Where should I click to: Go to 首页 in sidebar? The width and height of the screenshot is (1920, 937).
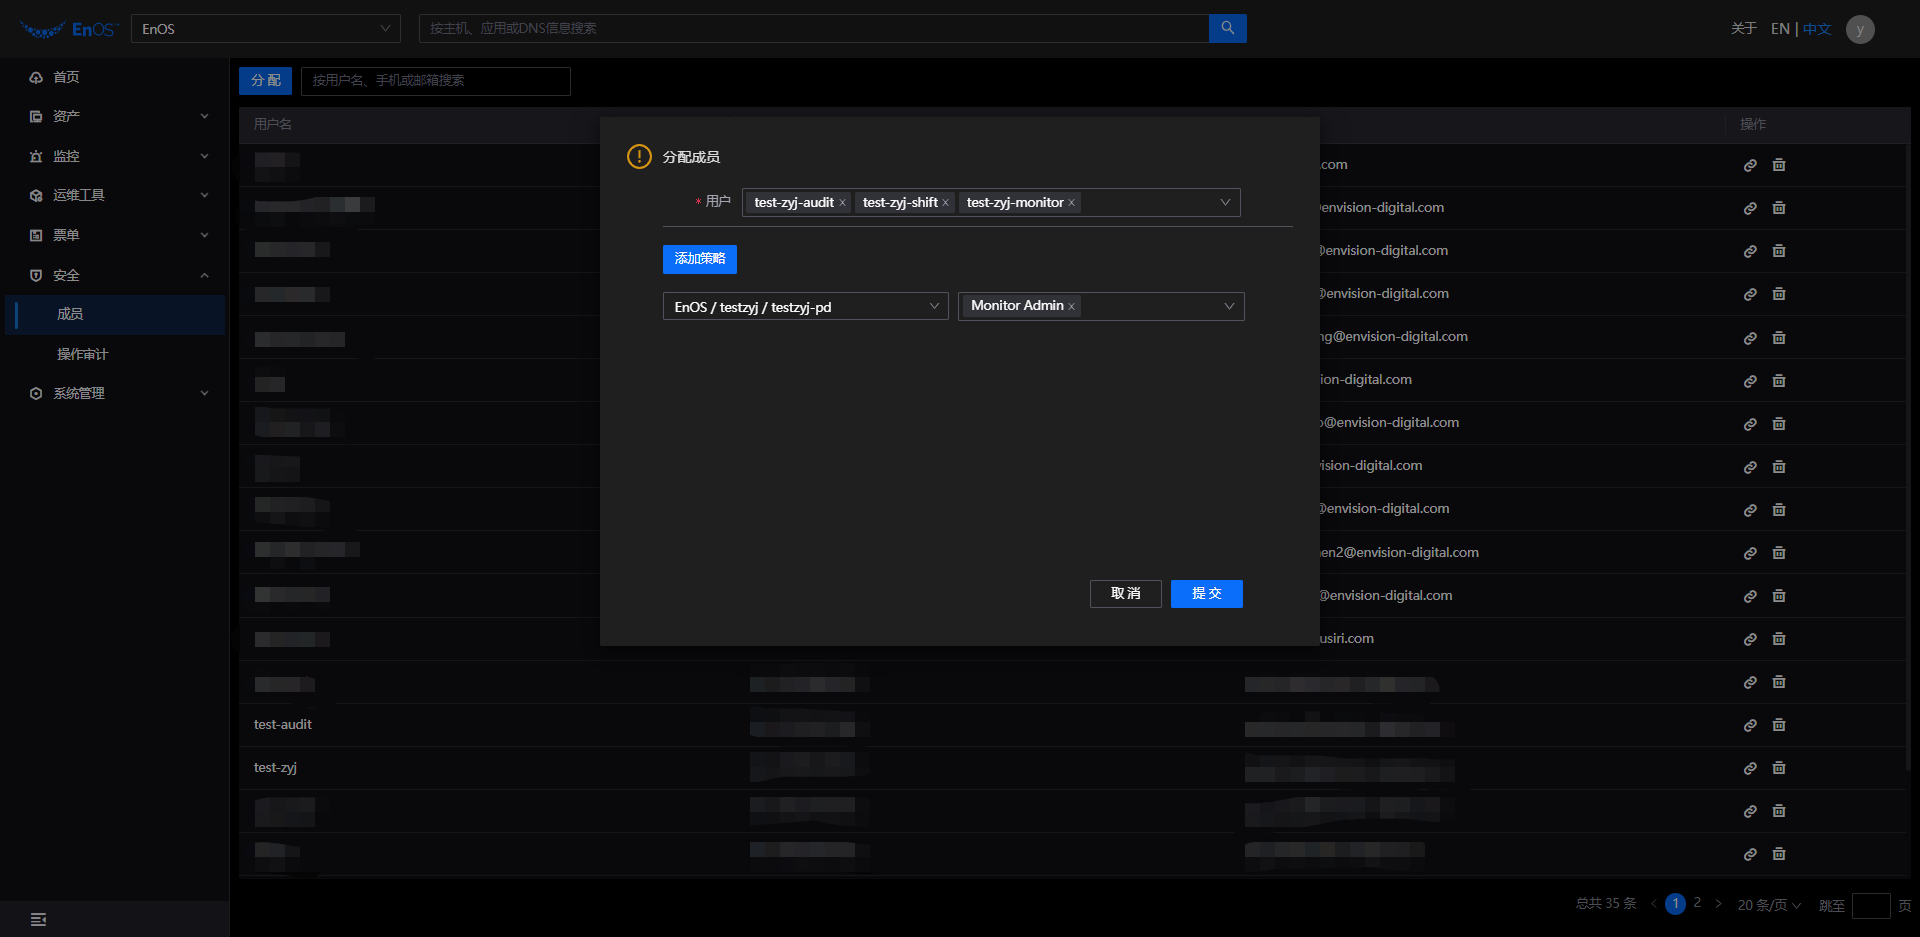[x=66, y=77]
